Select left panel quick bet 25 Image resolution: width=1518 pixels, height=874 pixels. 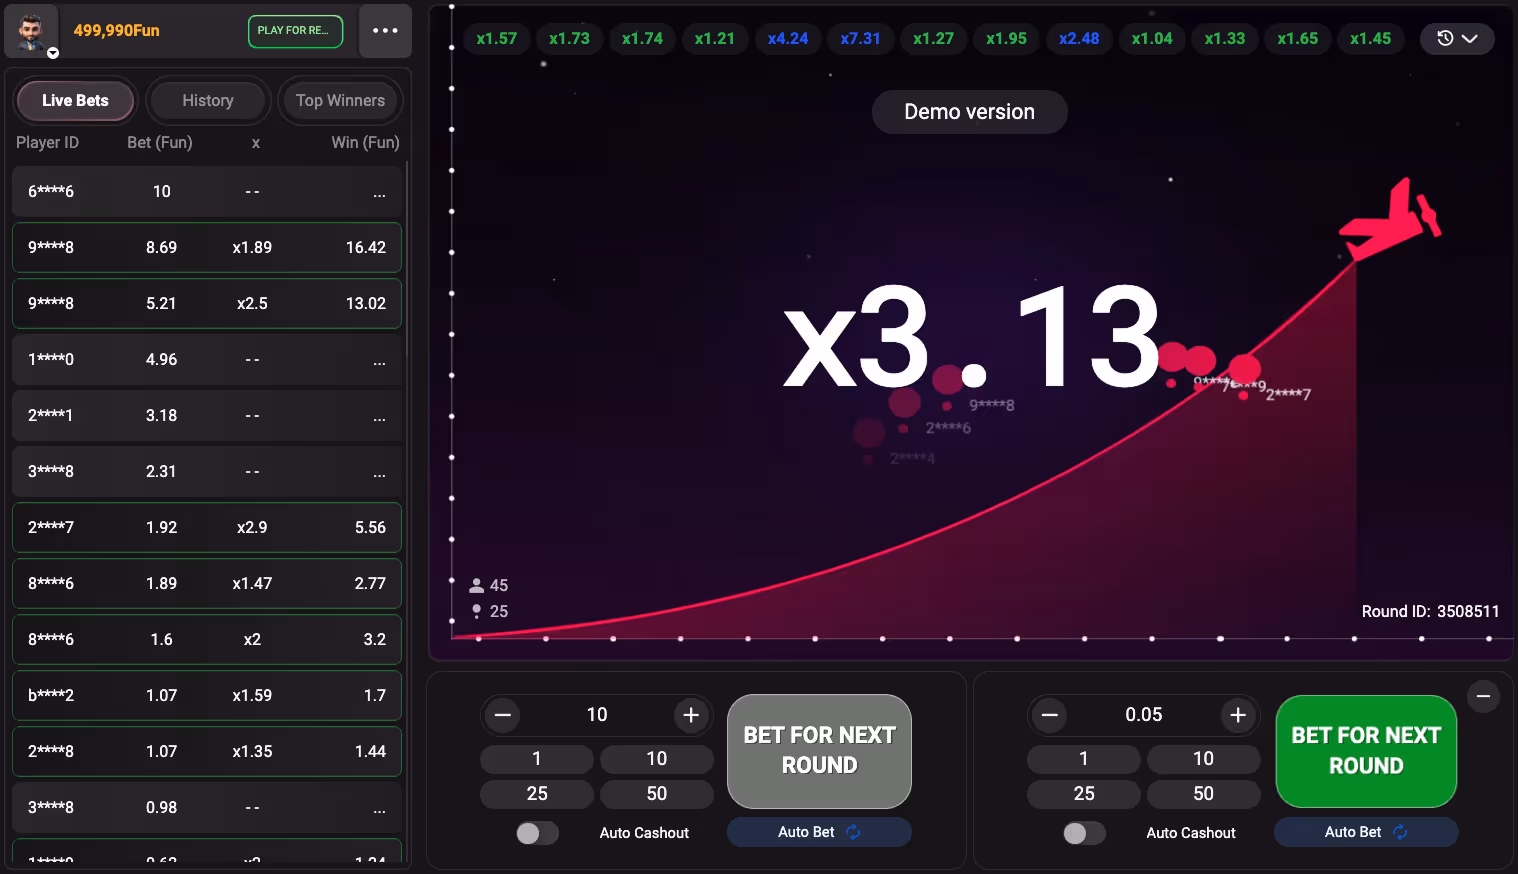(x=537, y=794)
